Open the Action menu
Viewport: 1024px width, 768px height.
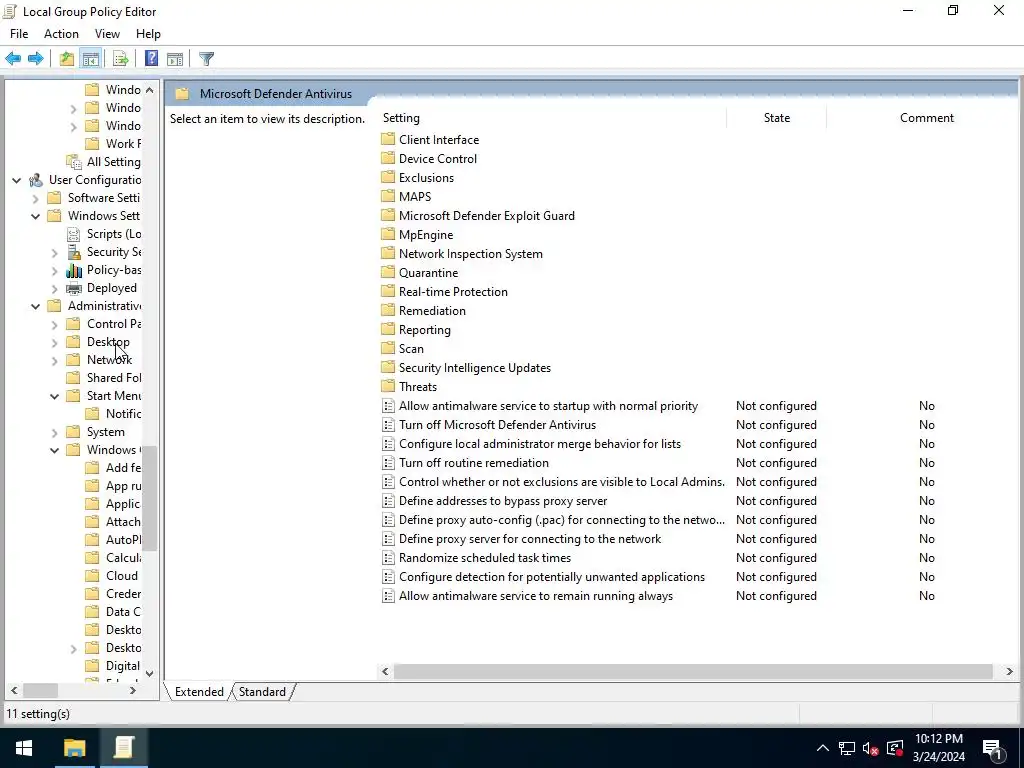pyautogui.click(x=61, y=34)
